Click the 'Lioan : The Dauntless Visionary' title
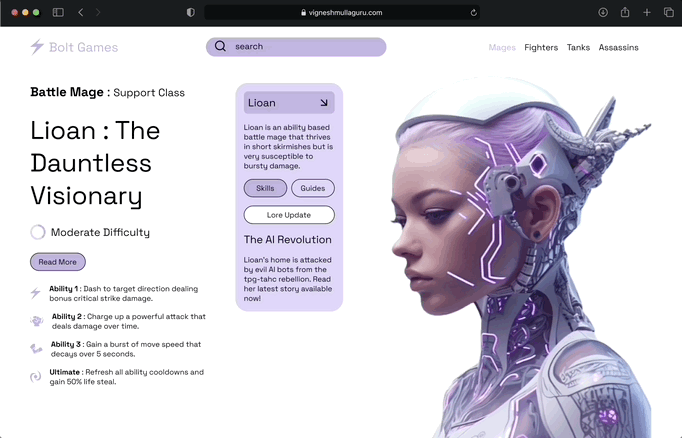This screenshot has width=682, height=438. pos(95,163)
